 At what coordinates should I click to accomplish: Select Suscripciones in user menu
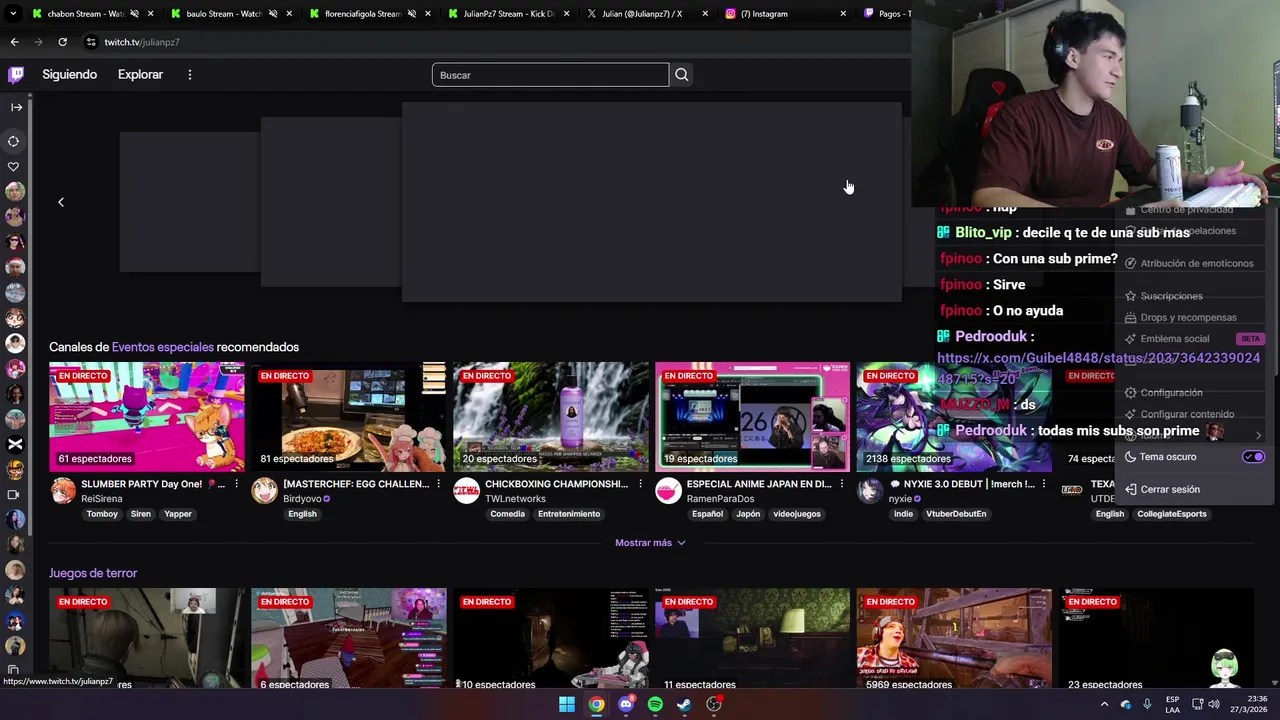[x=1172, y=296]
